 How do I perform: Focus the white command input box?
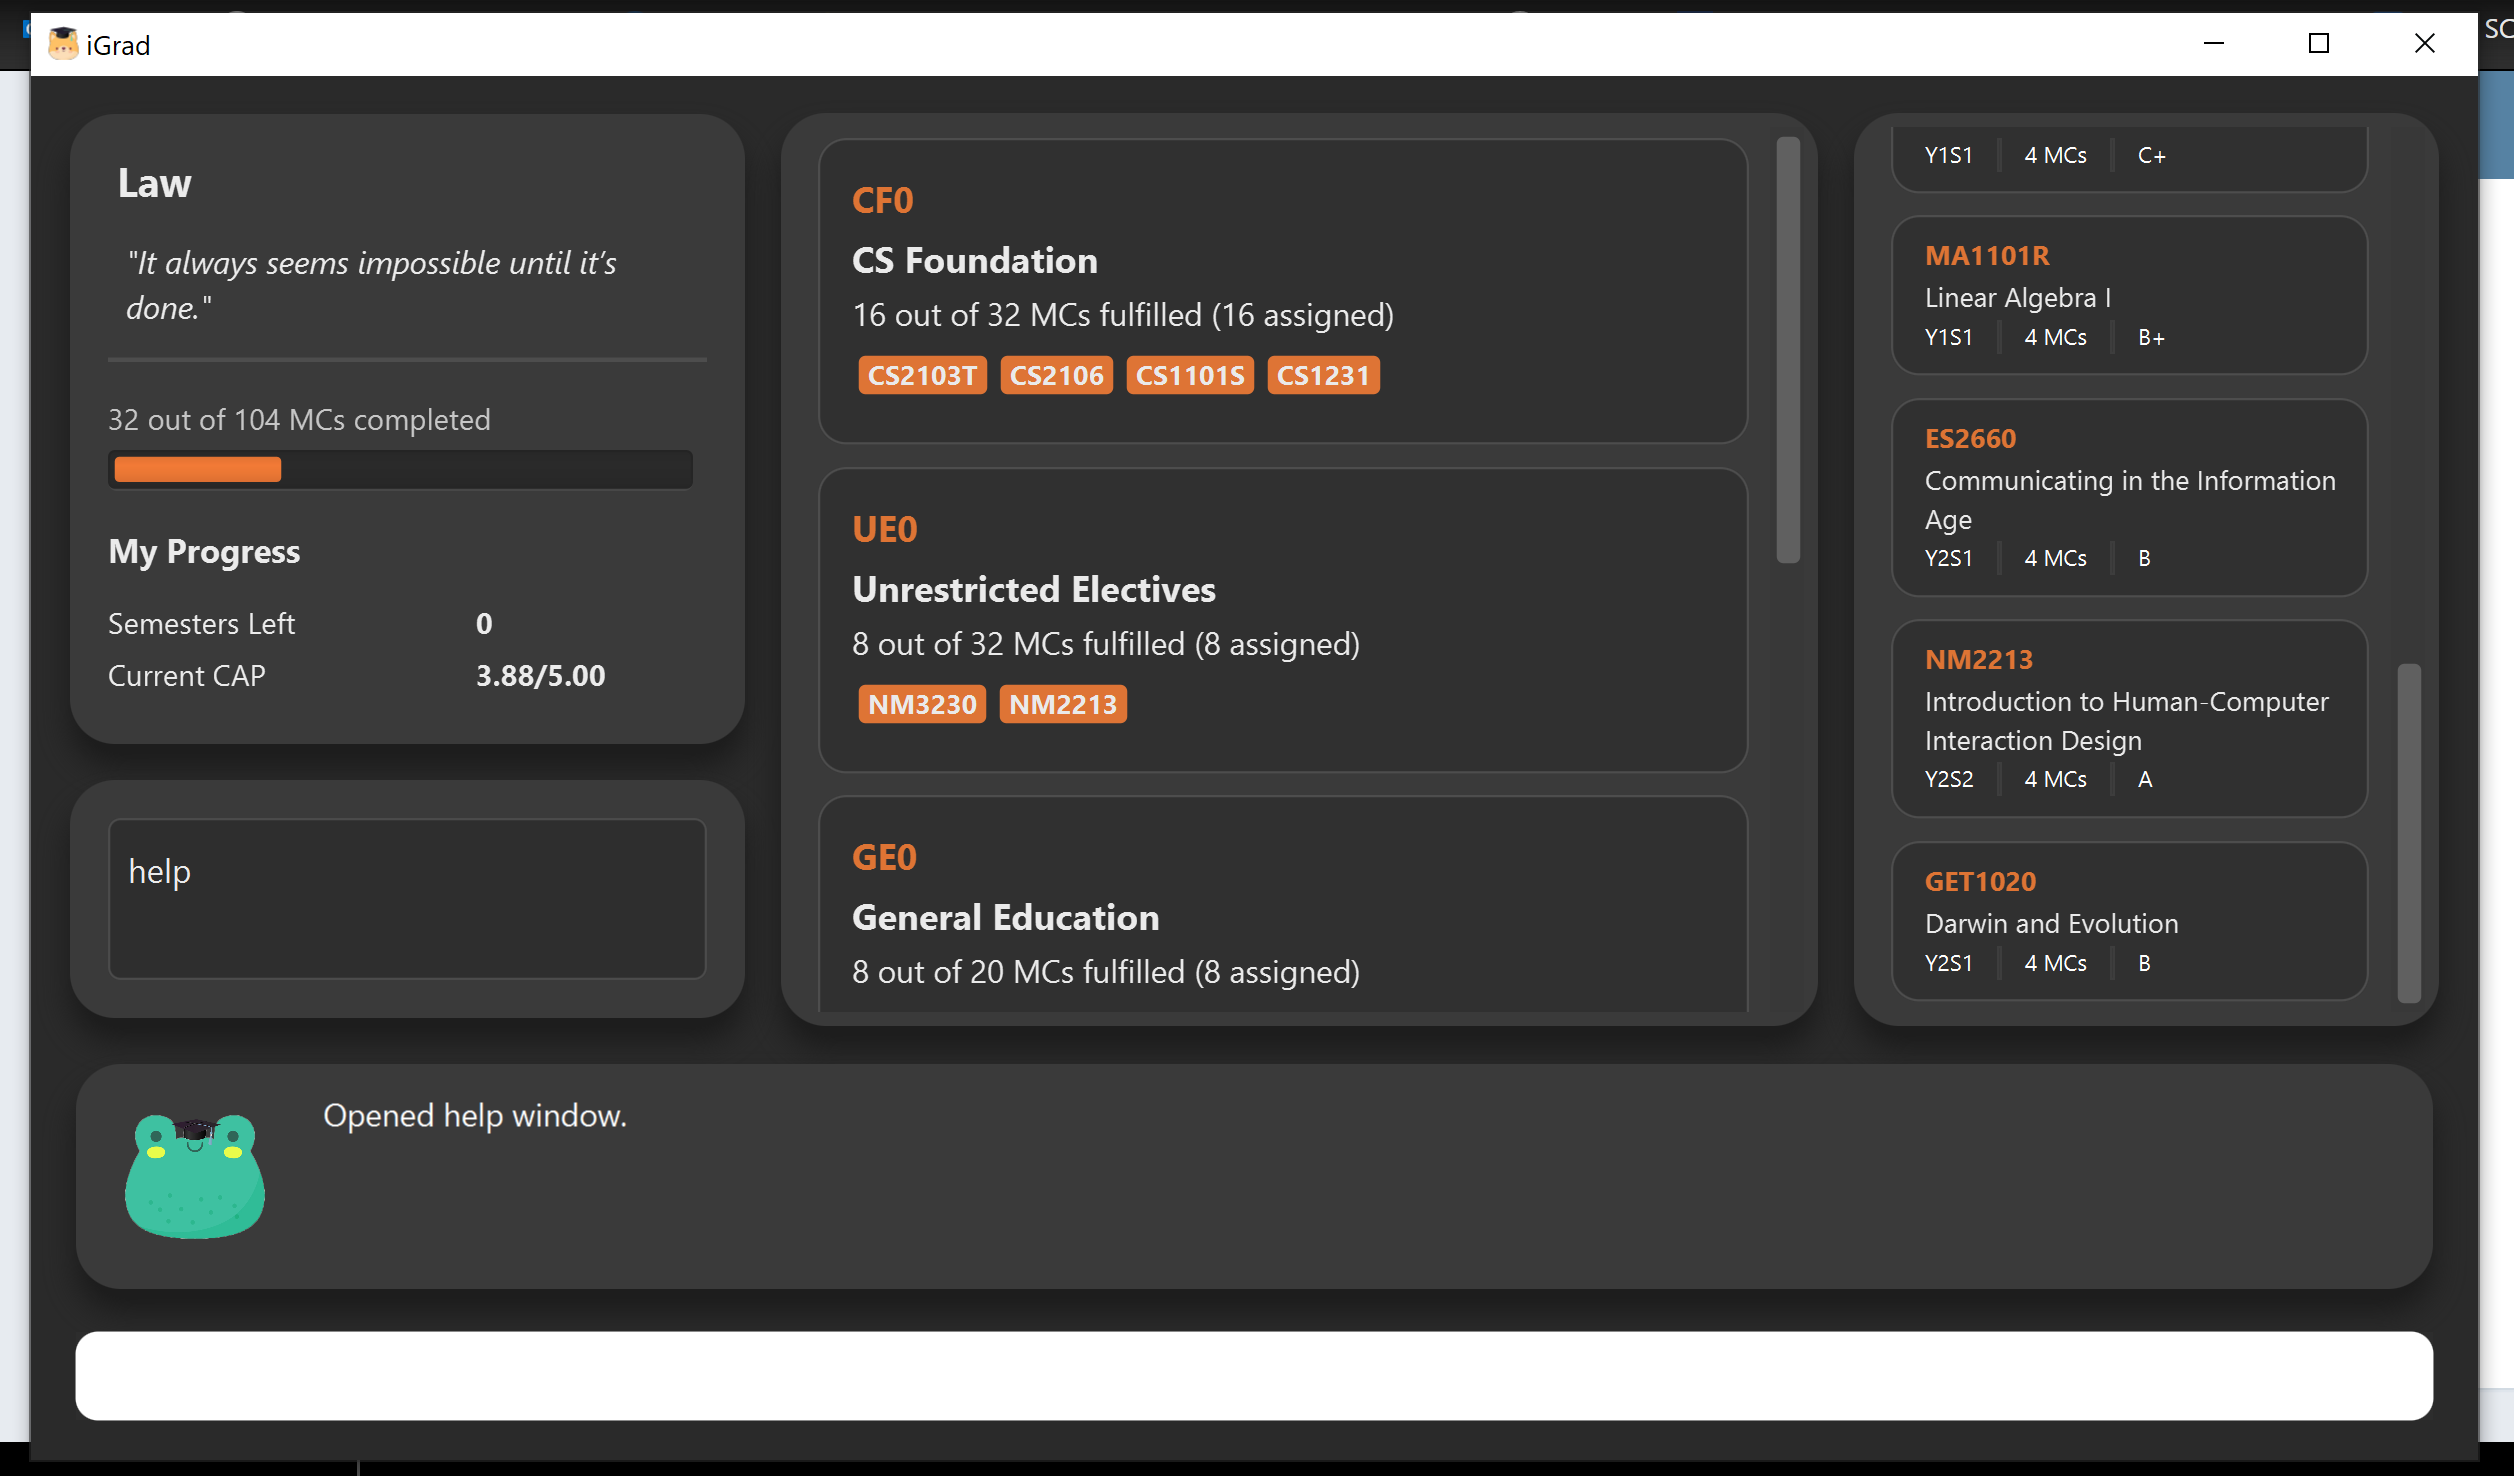click(1253, 1375)
